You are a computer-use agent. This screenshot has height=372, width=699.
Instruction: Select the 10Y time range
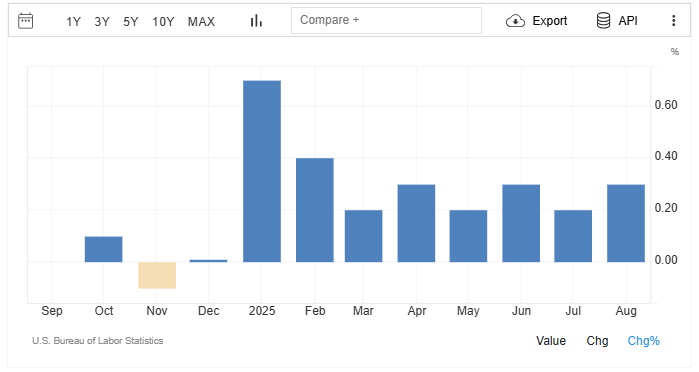point(163,21)
